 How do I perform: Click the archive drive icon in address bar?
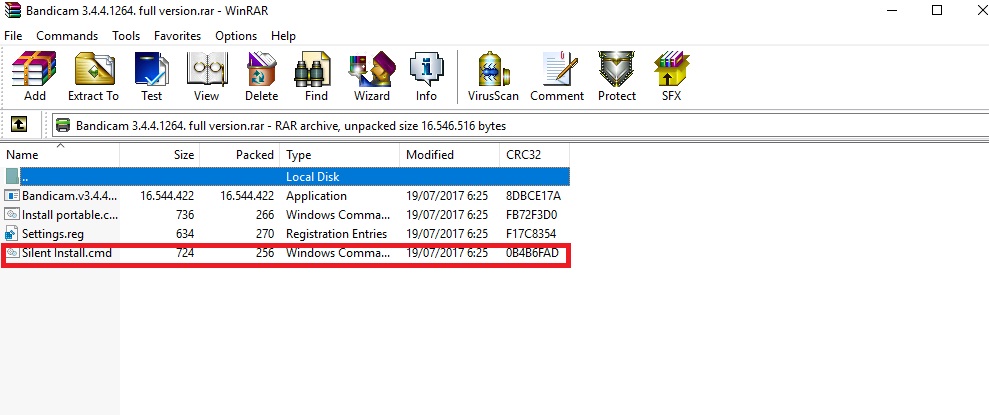(63, 125)
